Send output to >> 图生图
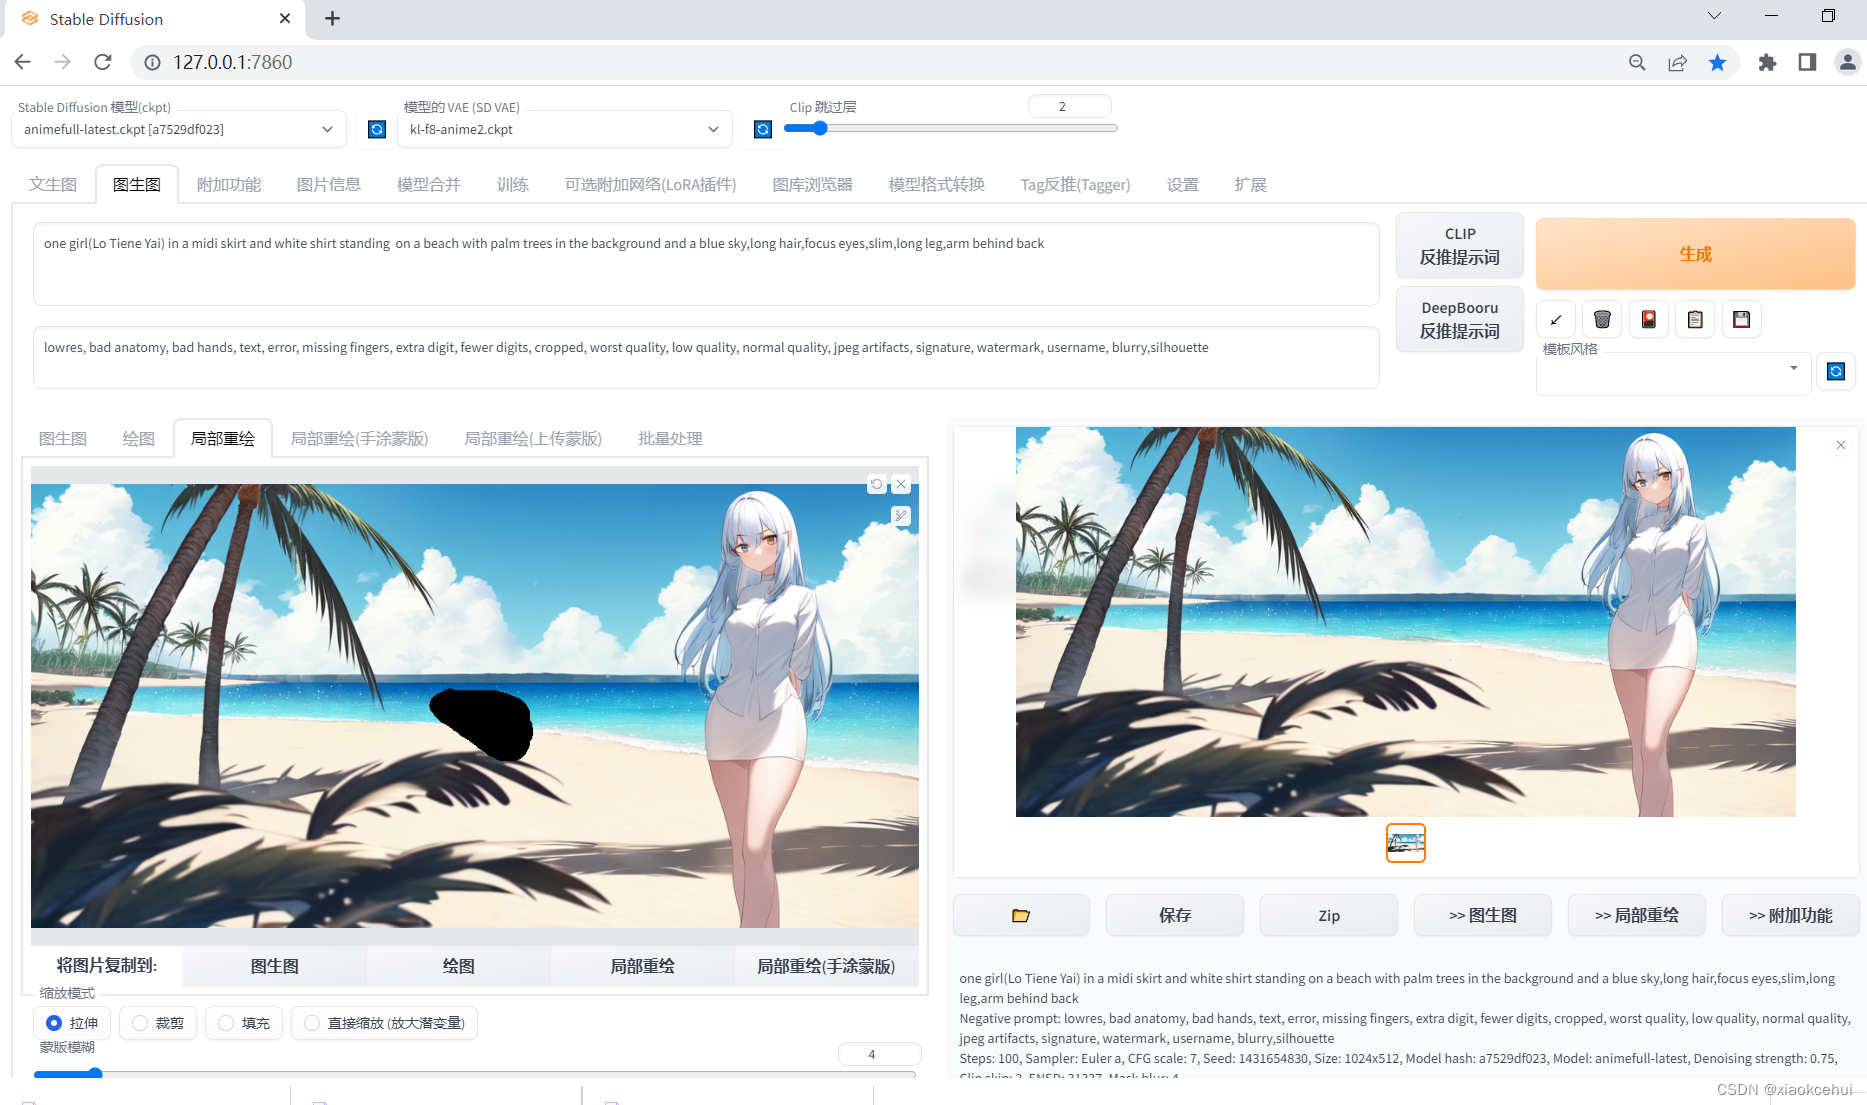Screen dimensions: 1867x1105 point(1483,915)
